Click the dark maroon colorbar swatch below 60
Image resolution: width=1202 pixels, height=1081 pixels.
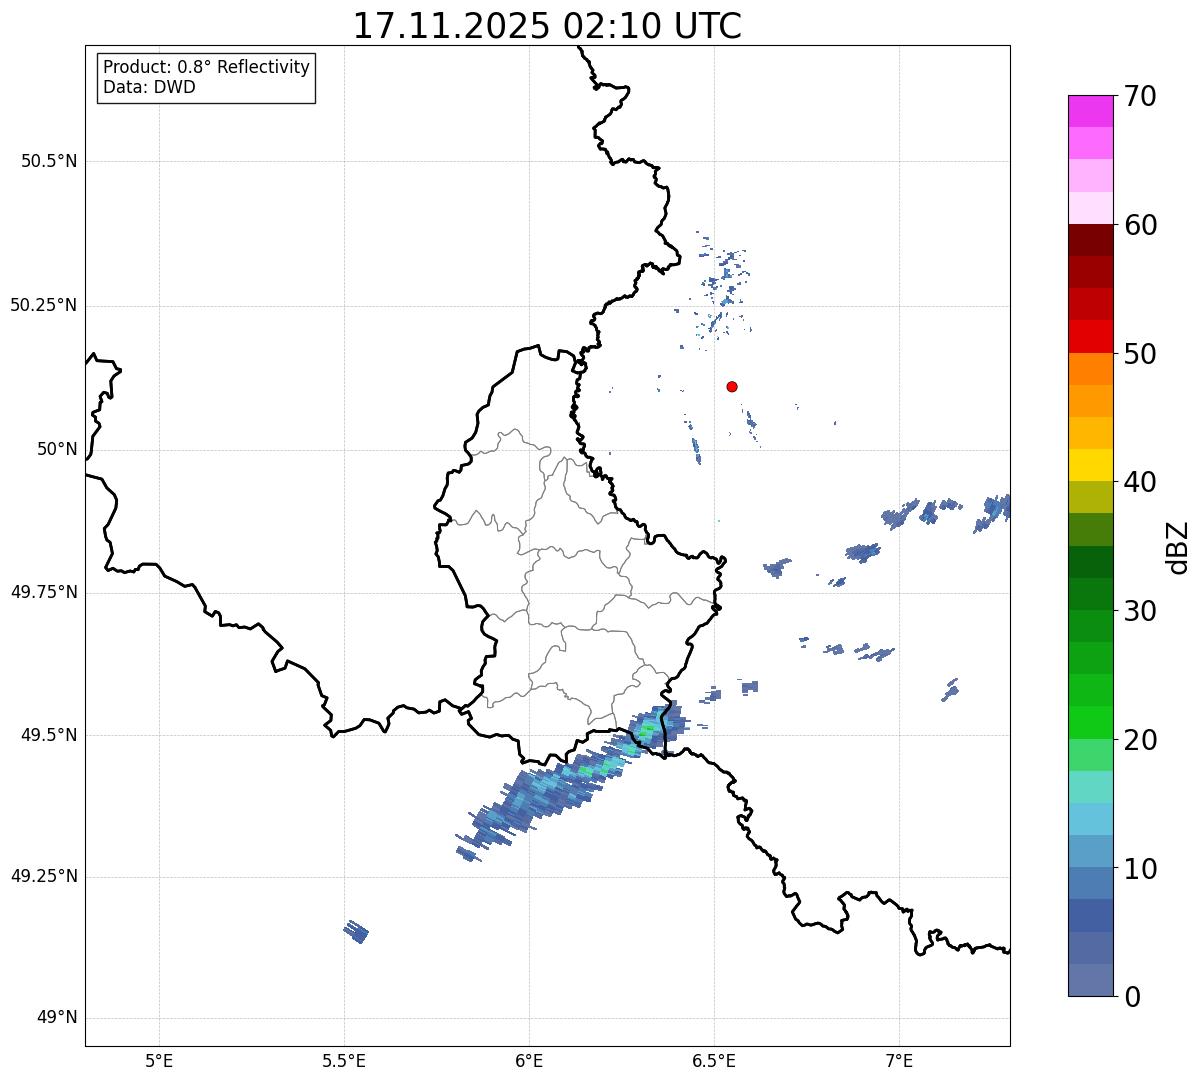(1091, 240)
